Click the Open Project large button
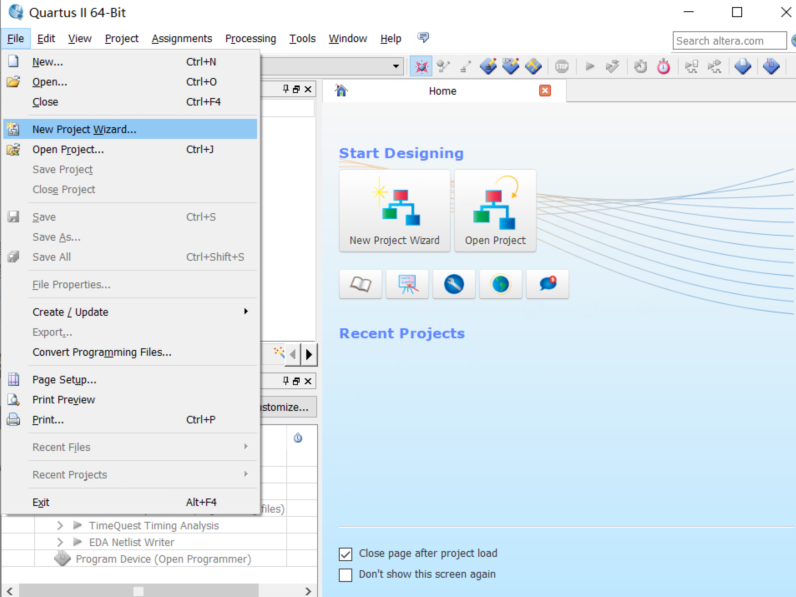Image resolution: width=796 pixels, height=597 pixels. click(495, 211)
